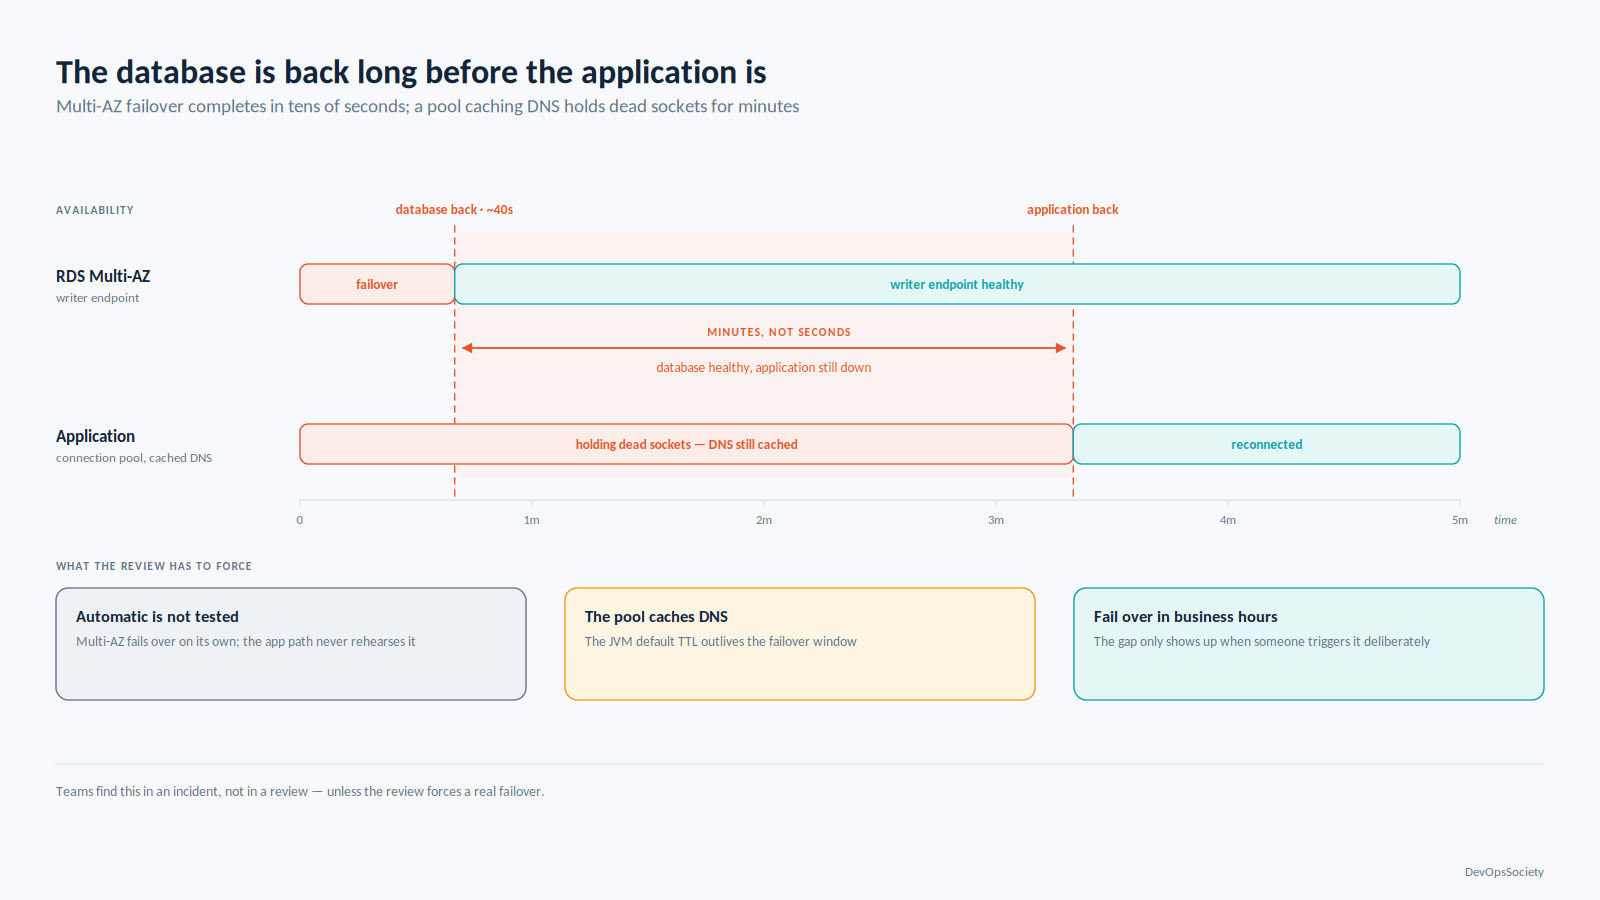Click the 'DevOpsSociety' credit text
The width and height of the screenshot is (1600, 900).
(x=1504, y=872)
